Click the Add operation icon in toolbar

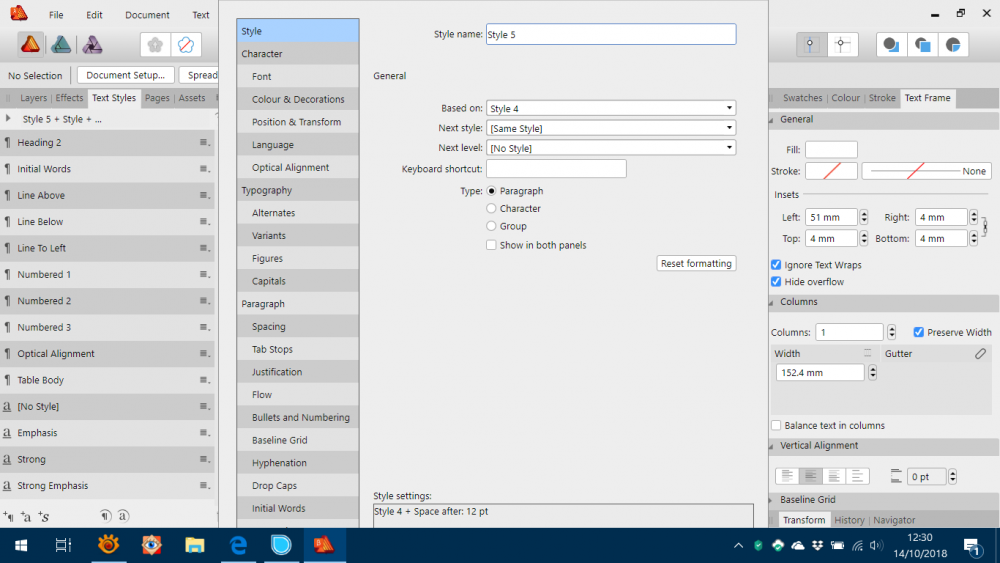pos(889,45)
